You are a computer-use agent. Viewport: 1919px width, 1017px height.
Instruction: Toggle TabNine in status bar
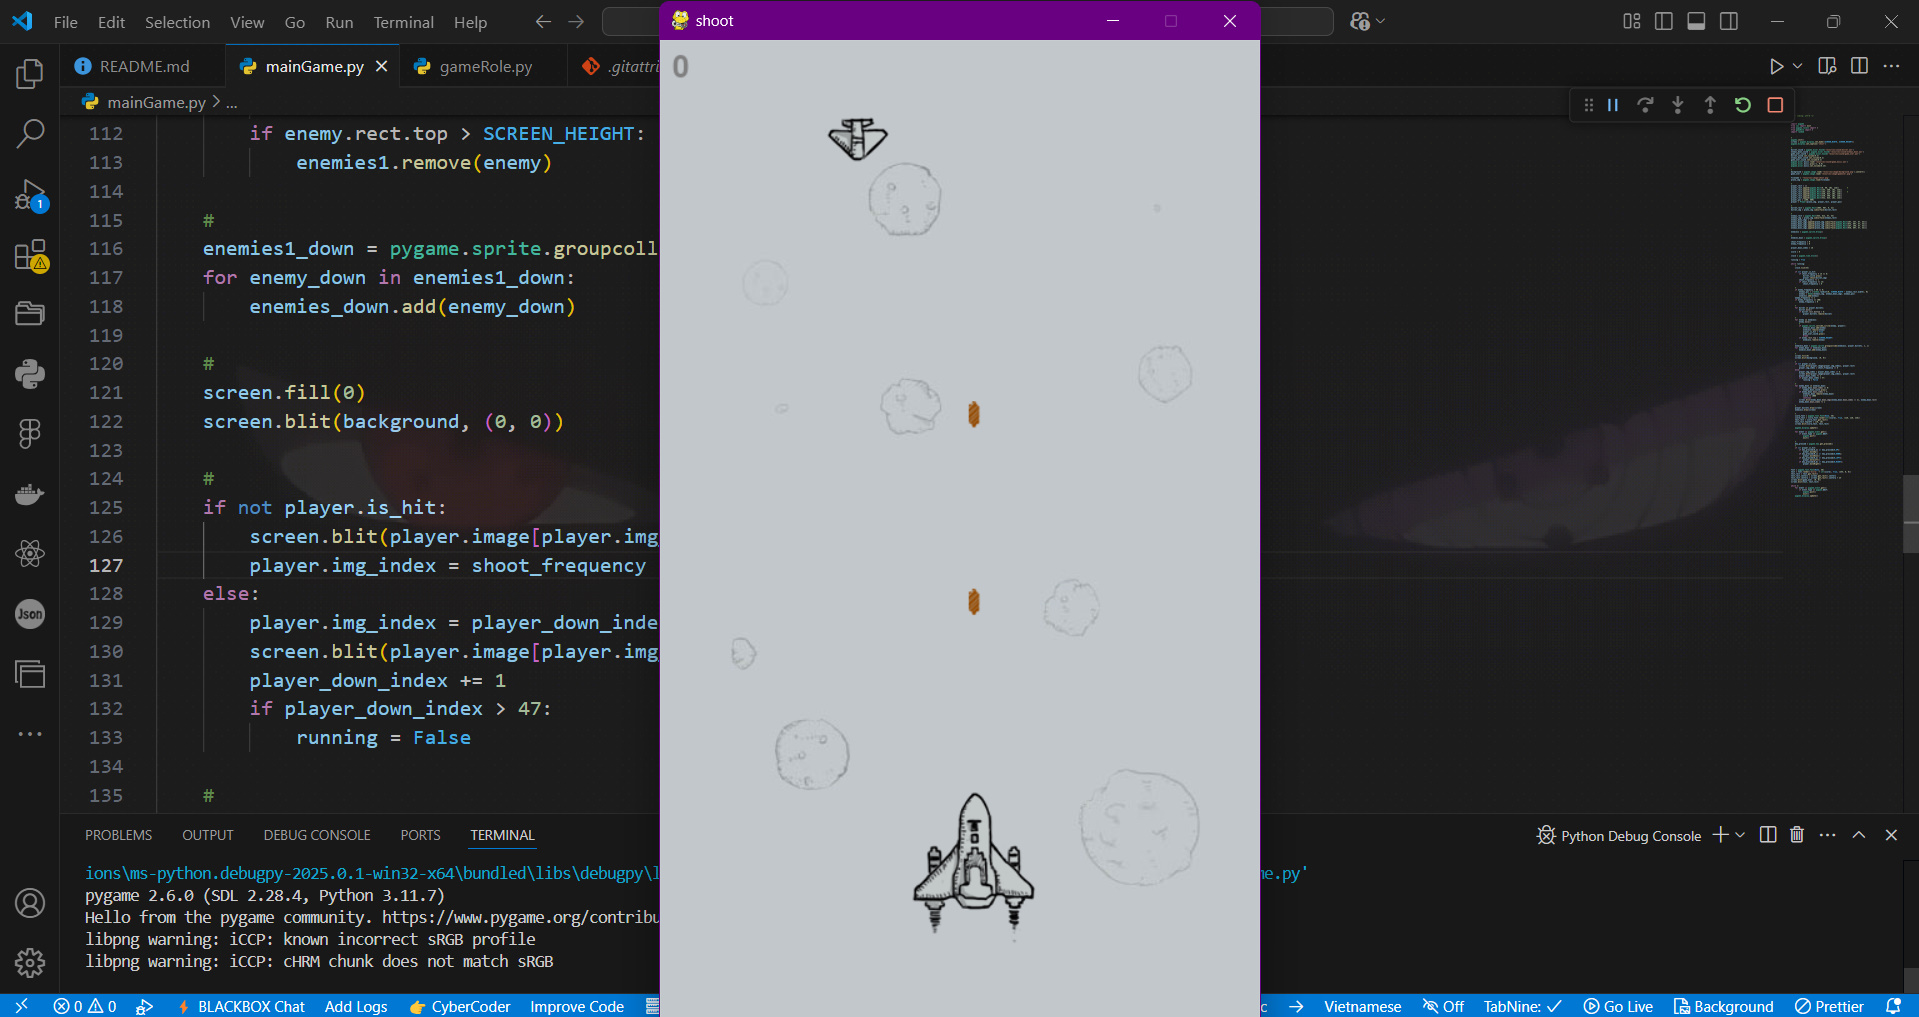[x=1521, y=1006]
